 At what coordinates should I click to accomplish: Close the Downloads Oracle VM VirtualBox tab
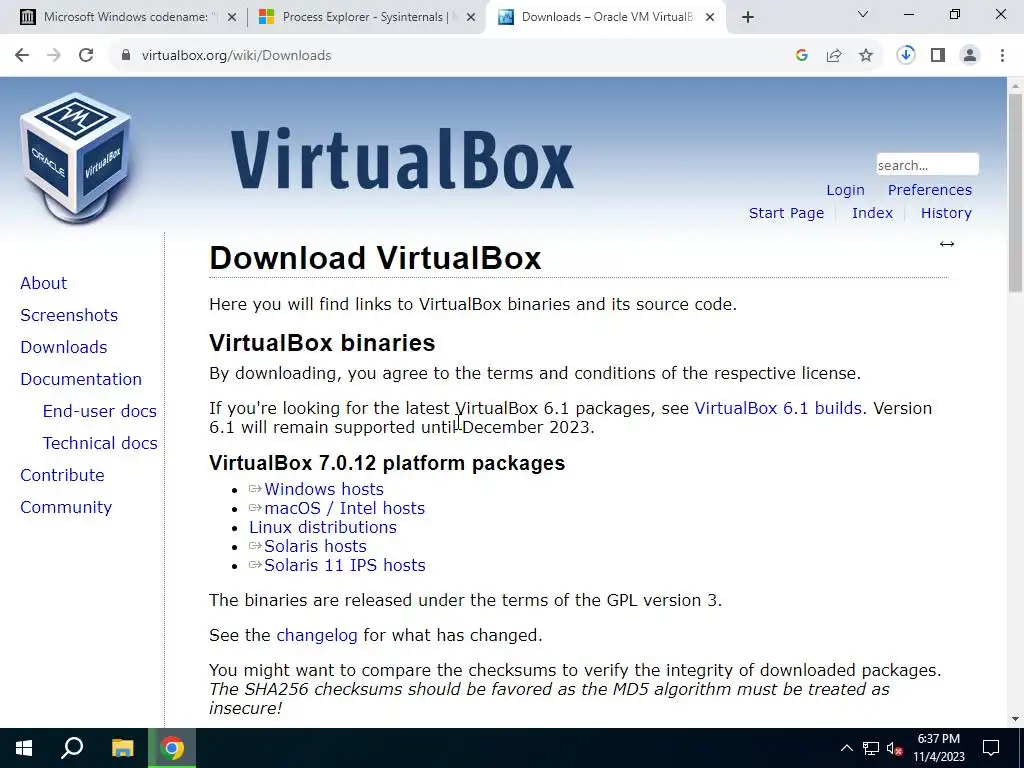tap(710, 17)
